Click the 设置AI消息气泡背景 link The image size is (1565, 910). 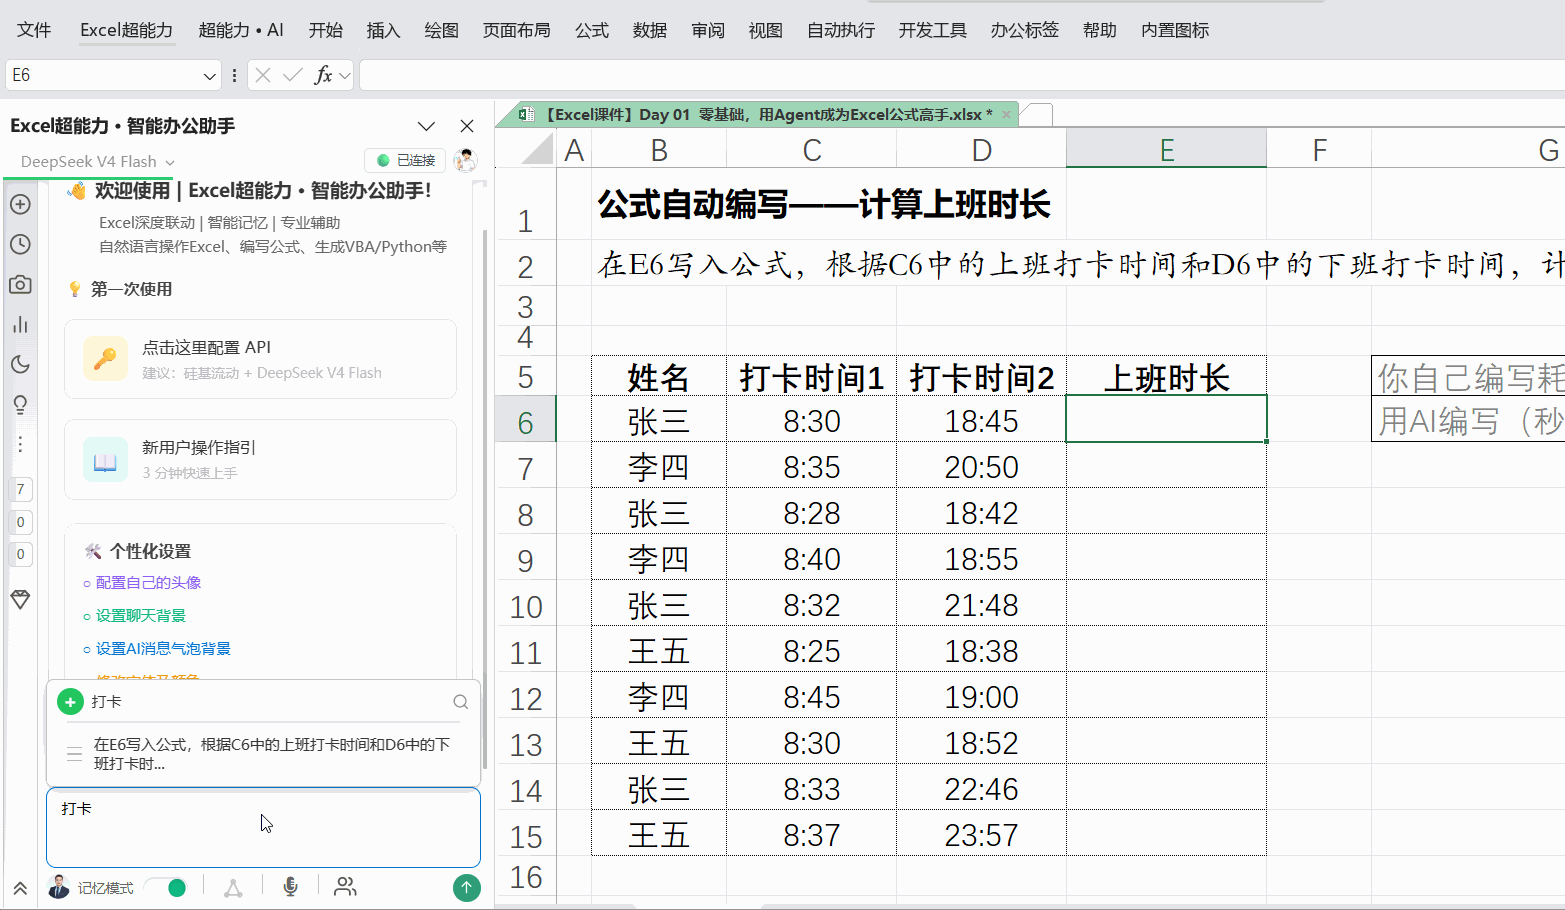pyautogui.click(x=163, y=649)
